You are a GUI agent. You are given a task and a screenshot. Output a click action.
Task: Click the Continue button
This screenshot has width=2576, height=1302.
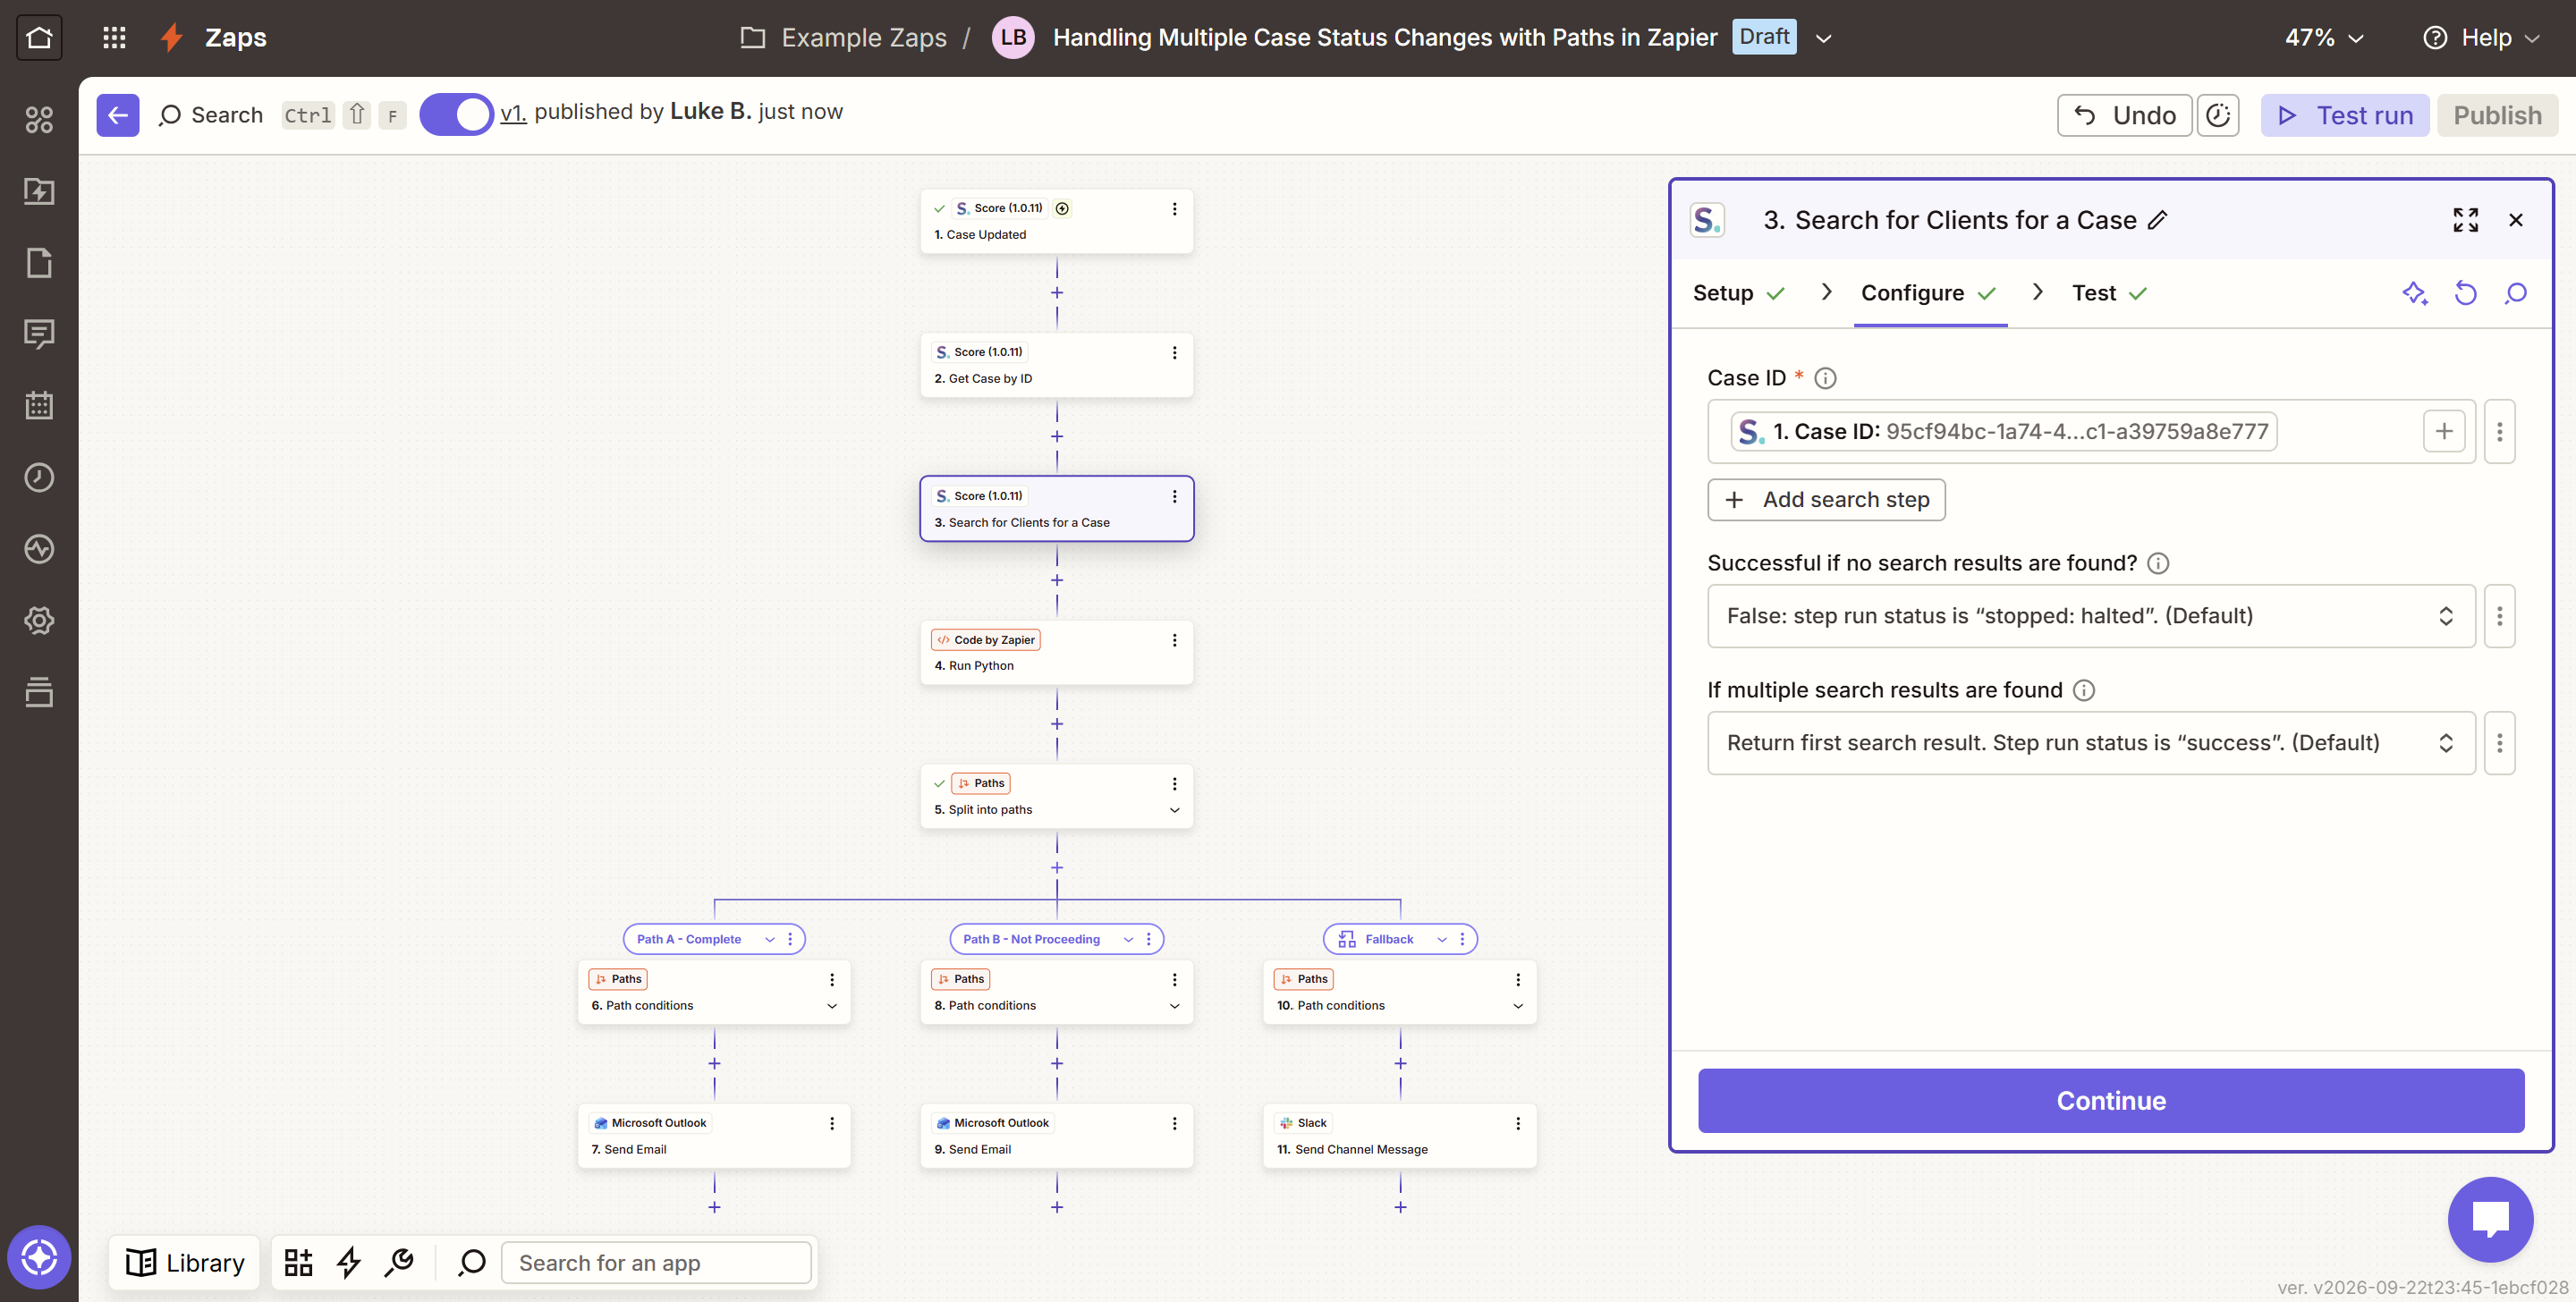click(x=2111, y=1100)
